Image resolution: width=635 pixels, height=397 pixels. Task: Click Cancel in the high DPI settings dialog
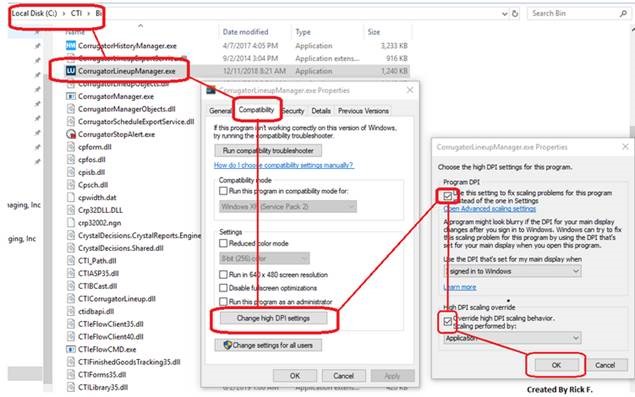click(605, 365)
